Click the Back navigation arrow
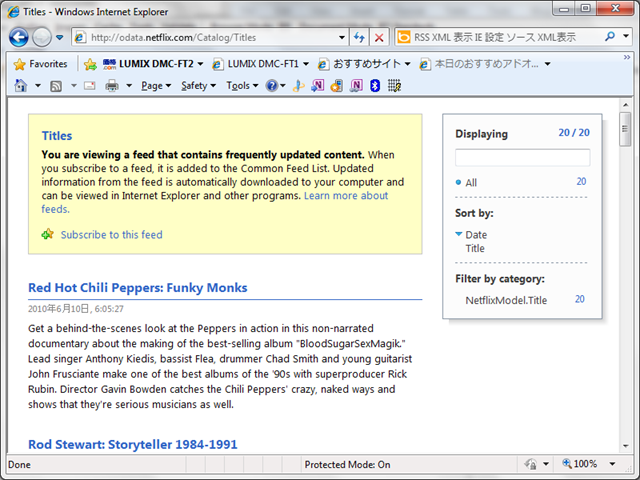This screenshot has width=640, height=480. coord(18,38)
